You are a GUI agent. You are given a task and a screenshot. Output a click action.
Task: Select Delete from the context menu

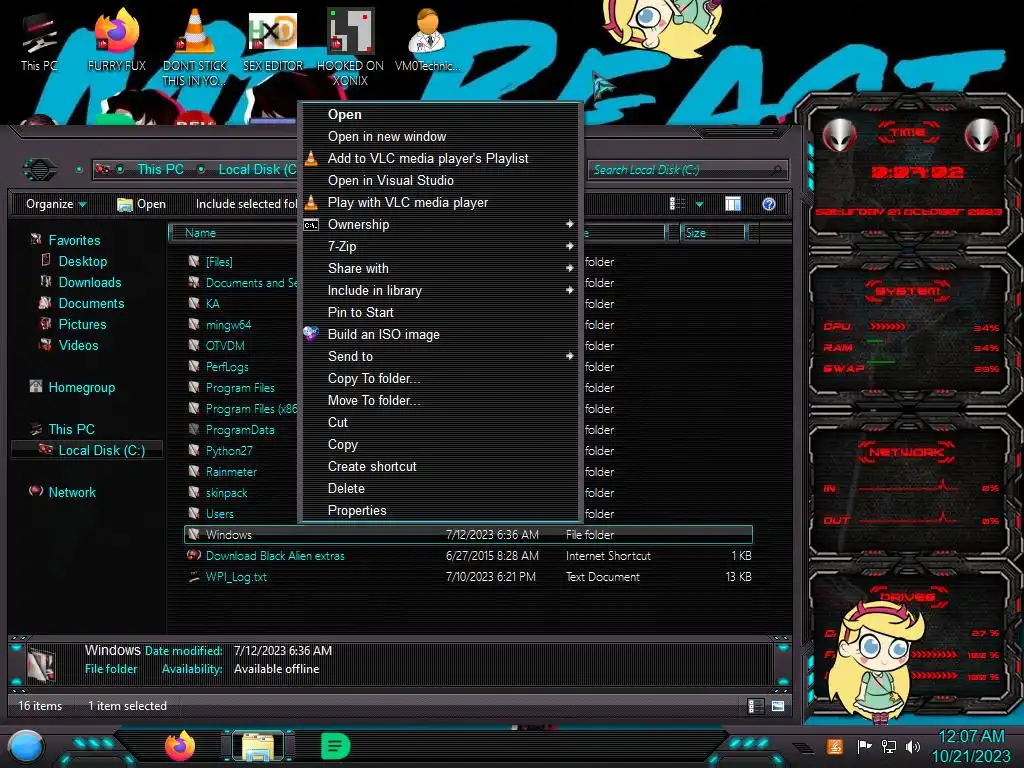440,488
